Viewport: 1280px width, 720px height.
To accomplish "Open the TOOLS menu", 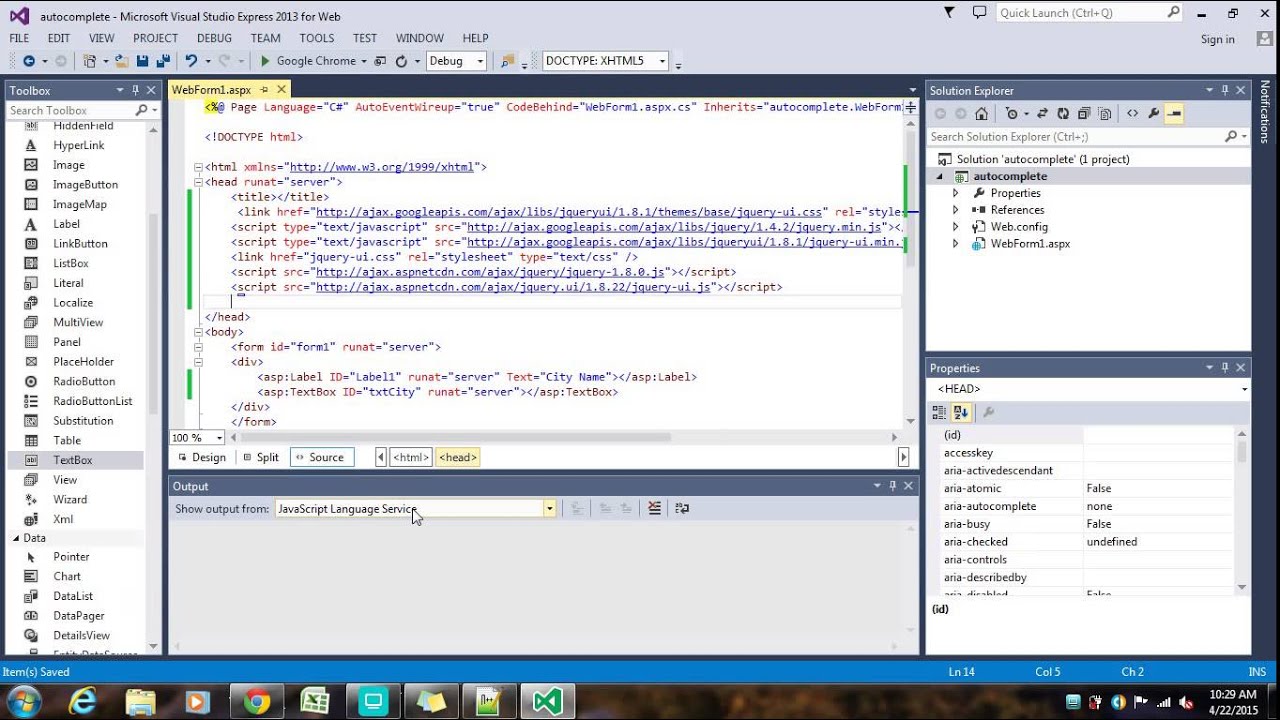I will 317,38.
